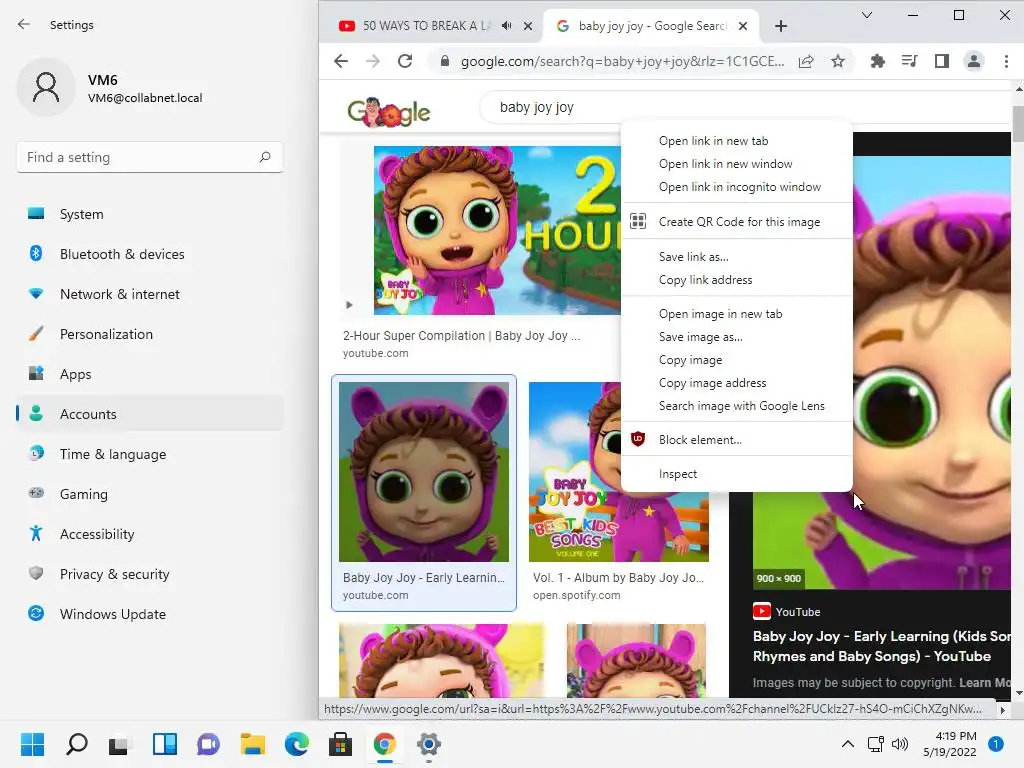
Task: Select Open image in new tab
Action: [x=737, y=314]
